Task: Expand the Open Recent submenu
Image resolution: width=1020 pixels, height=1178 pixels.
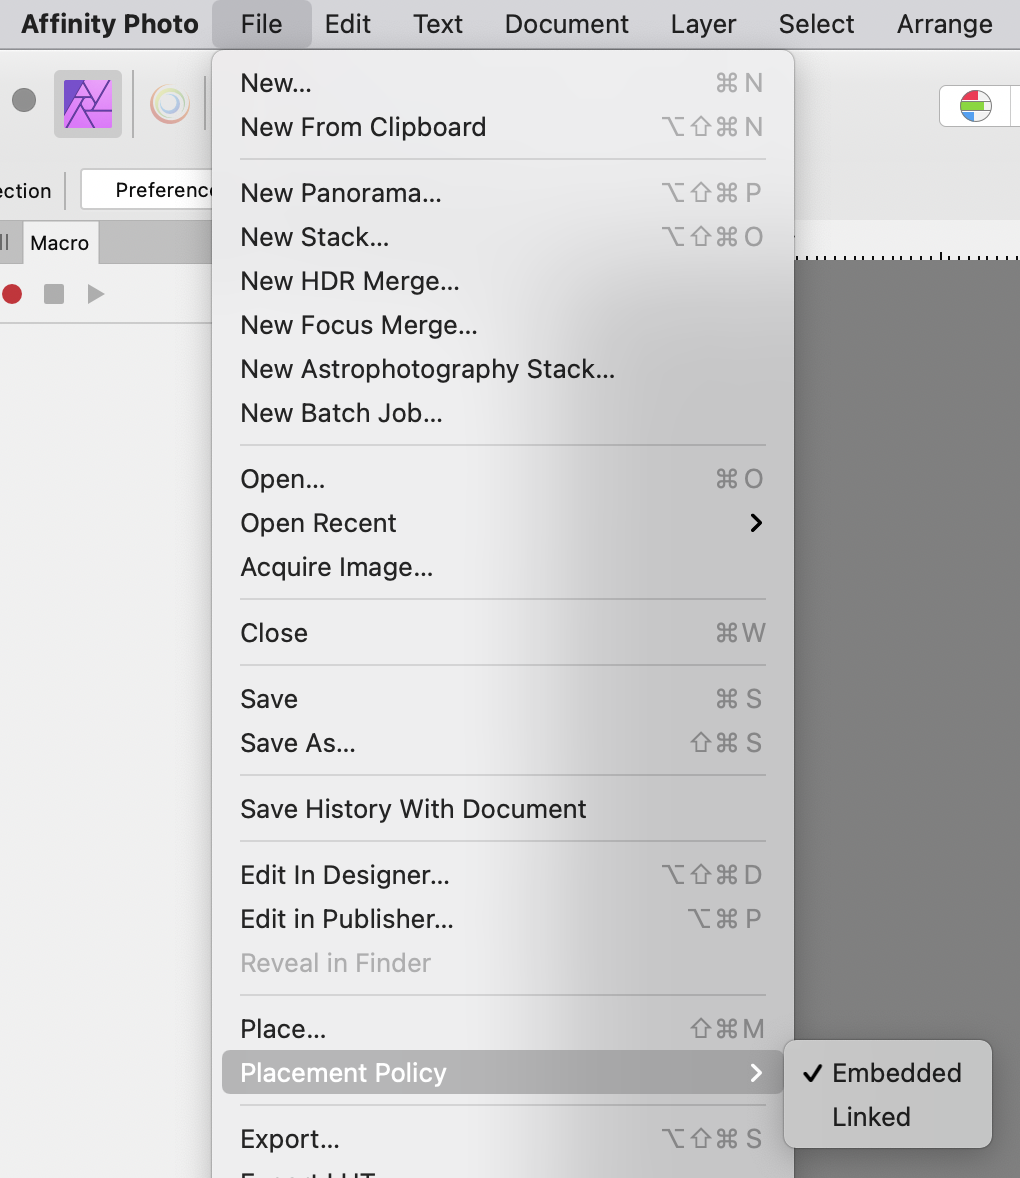Action: tap(318, 523)
